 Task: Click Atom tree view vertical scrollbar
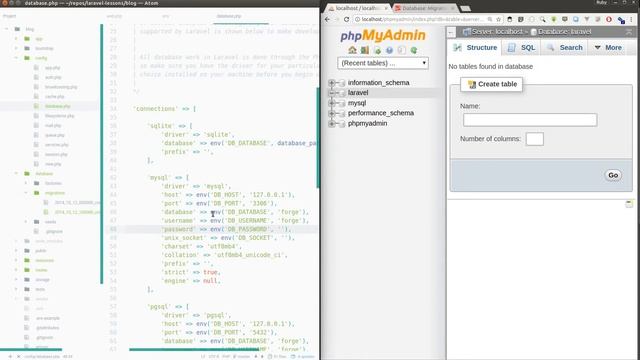point(102,153)
